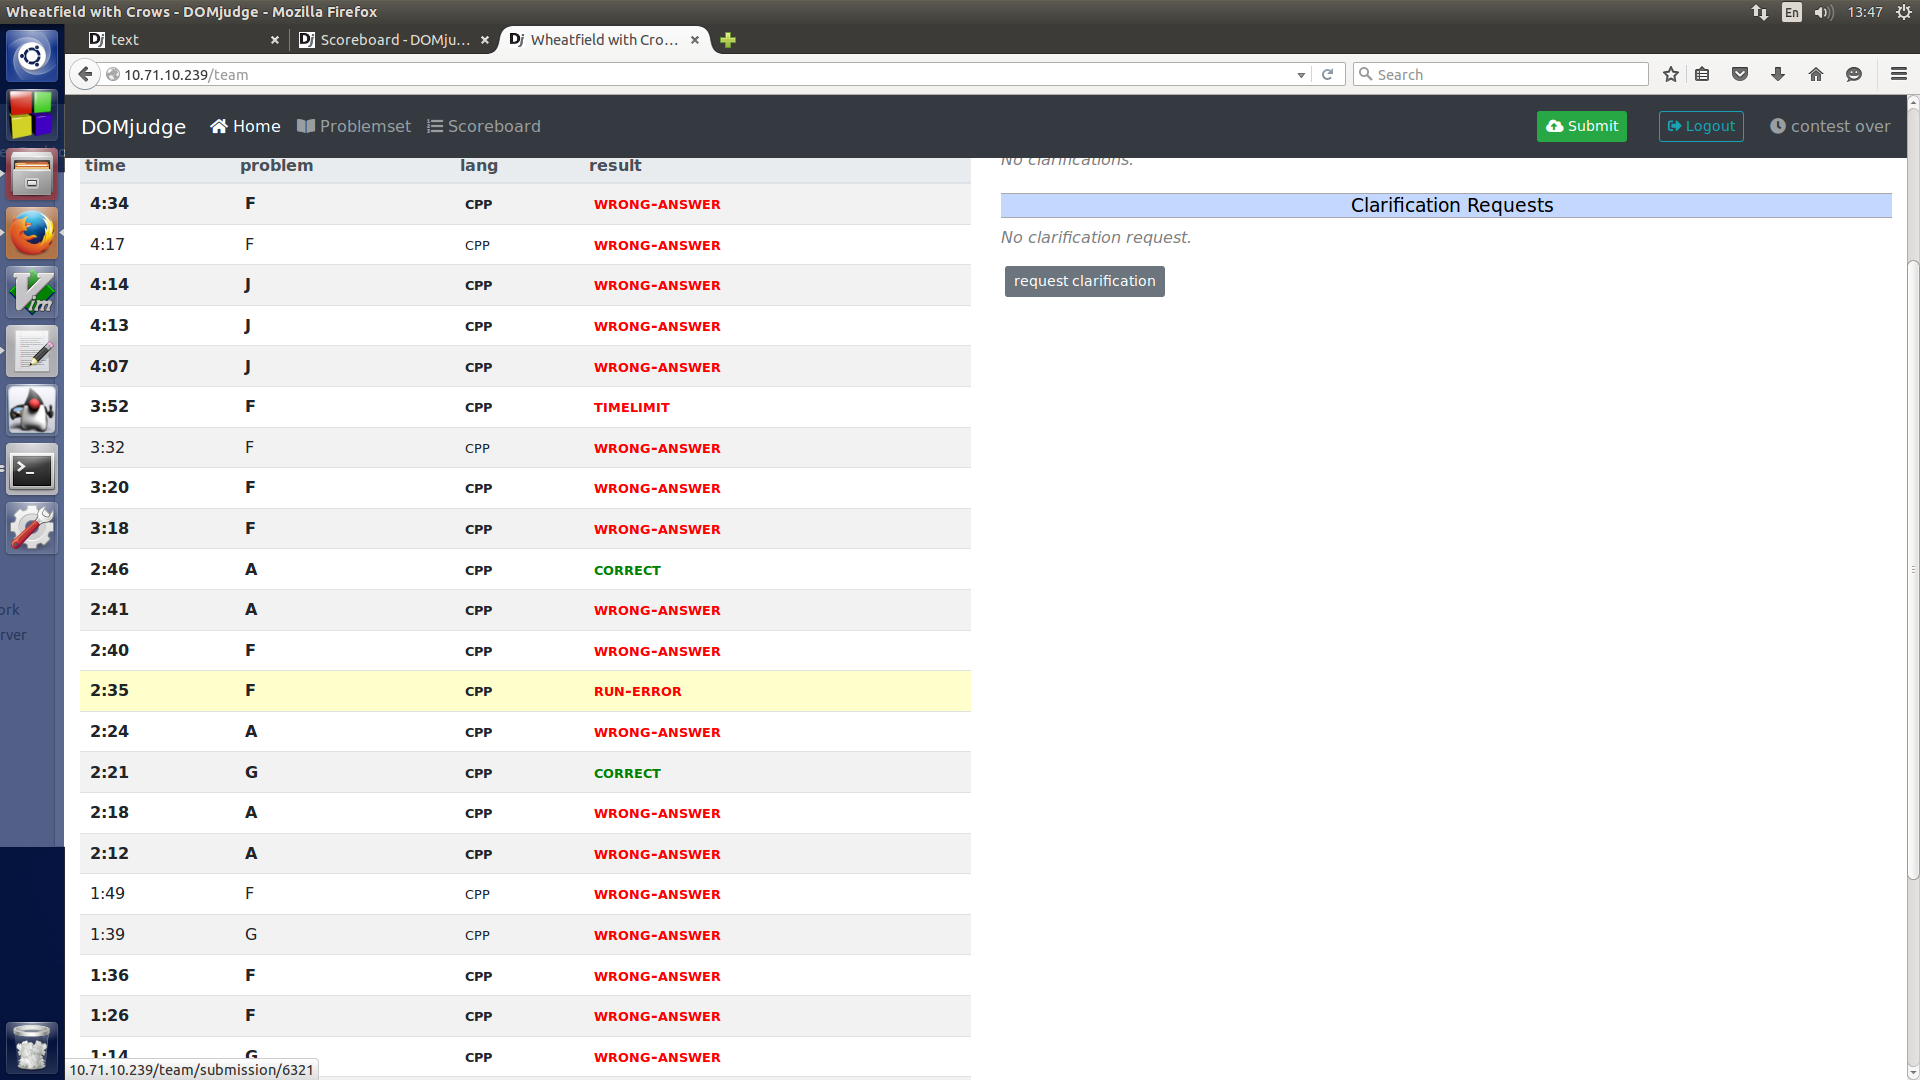Open the system volume indicator menu
1920x1080 pixels.
[1823, 12]
